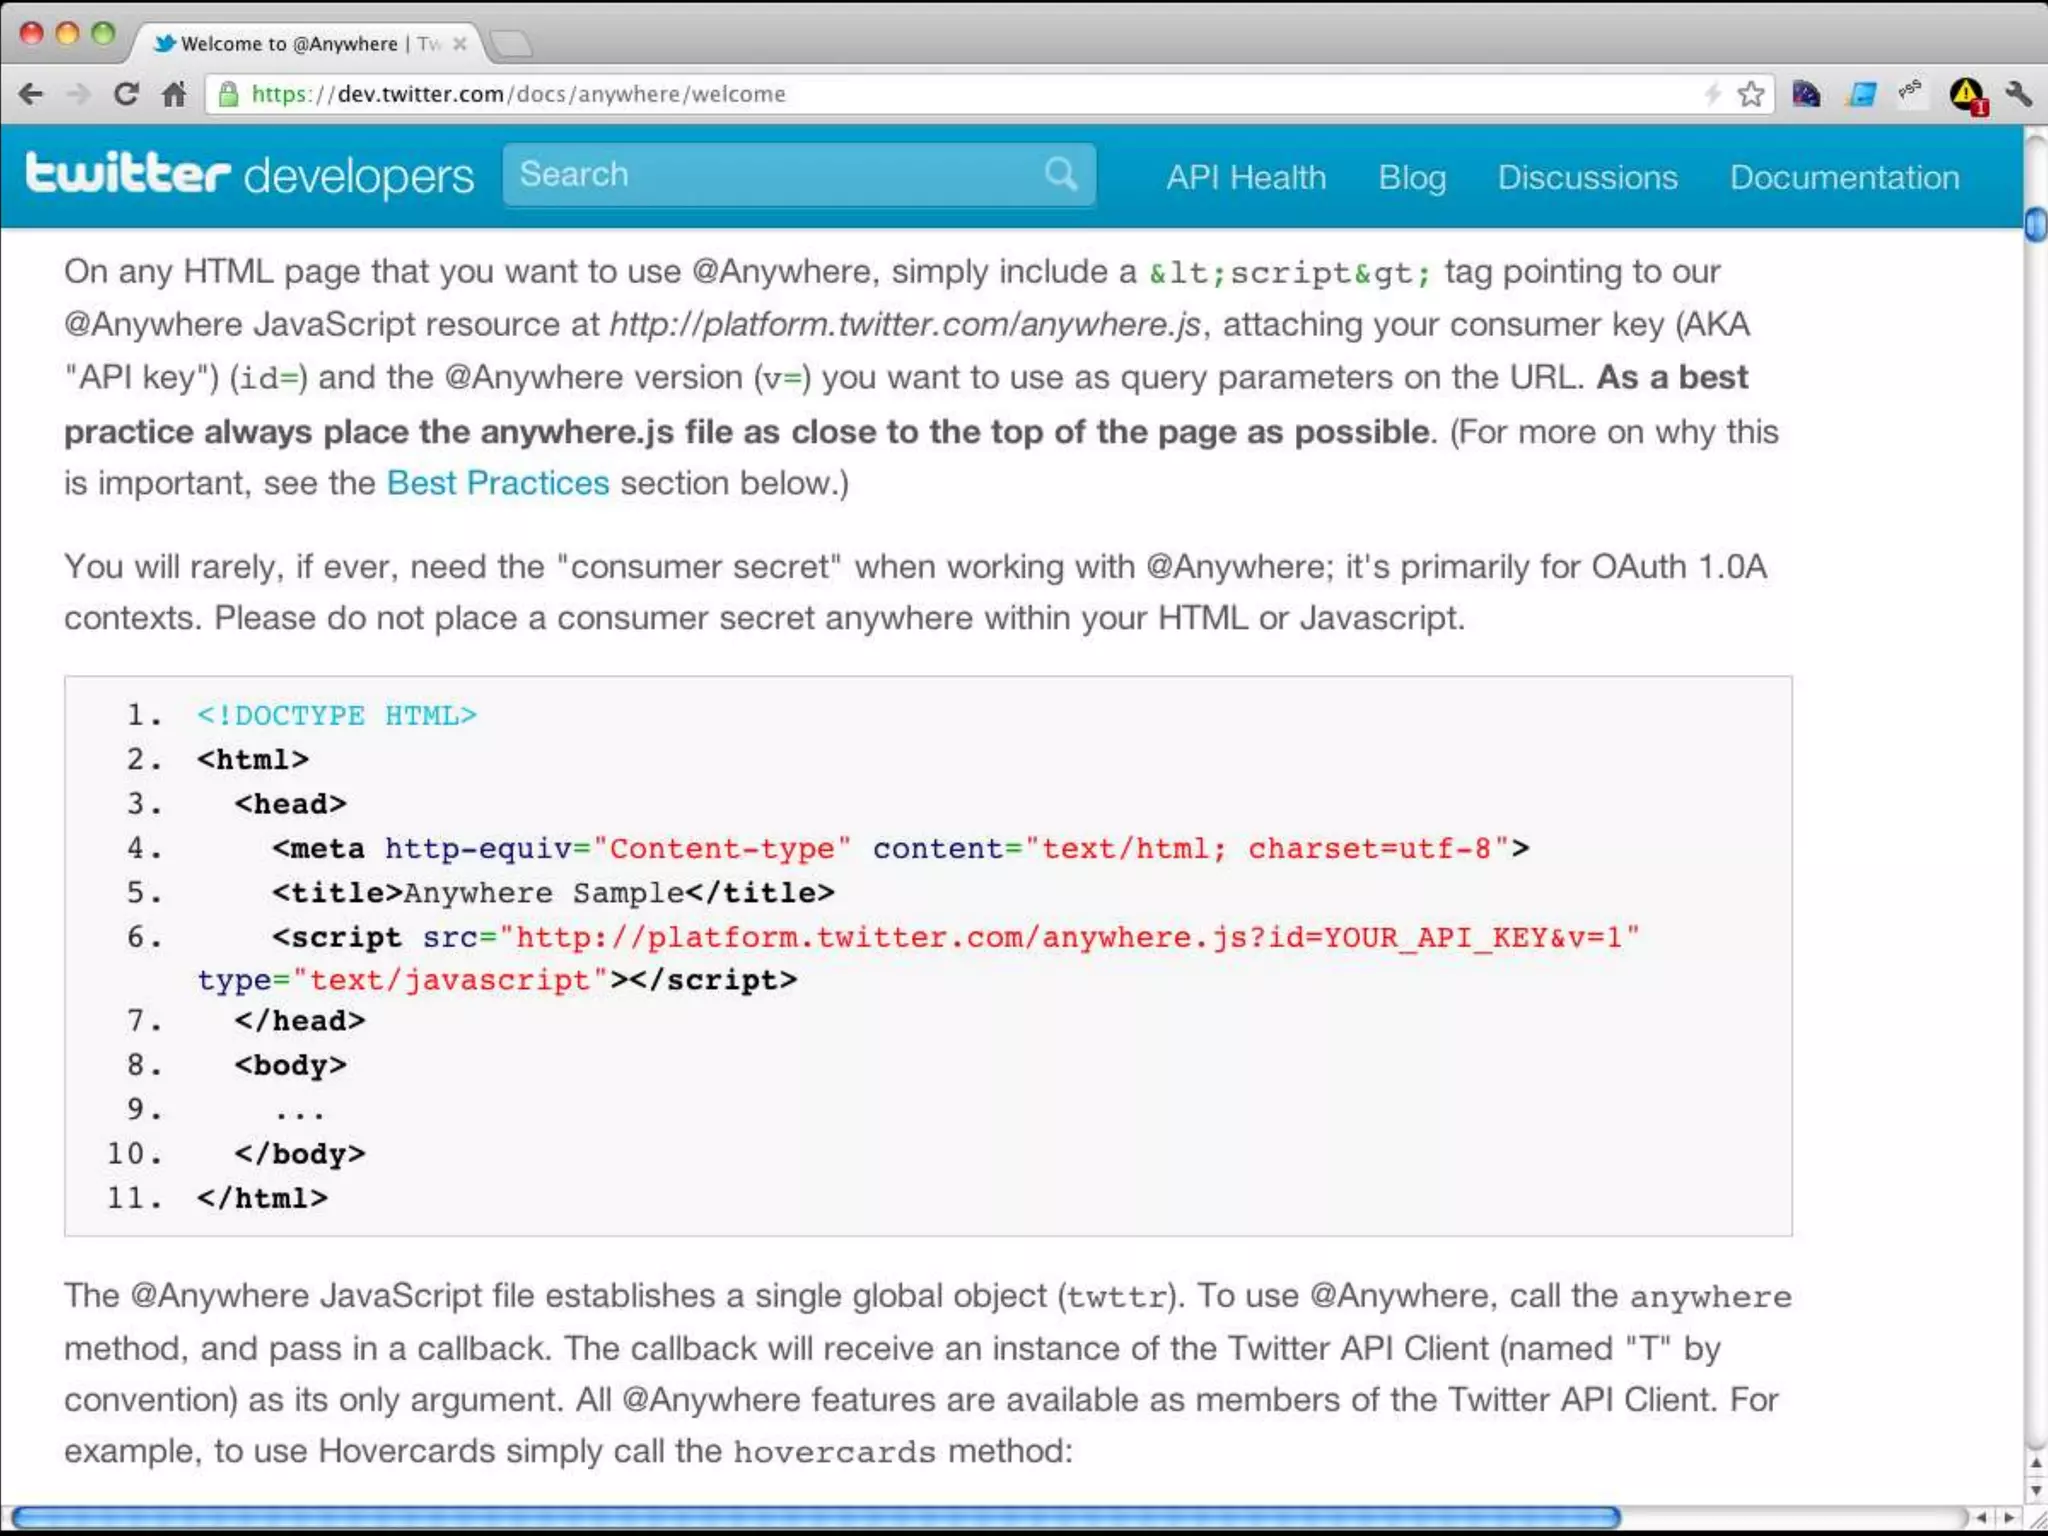
Task: Go to home page via house icon
Action: pyautogui.click(x=174, y=94)
